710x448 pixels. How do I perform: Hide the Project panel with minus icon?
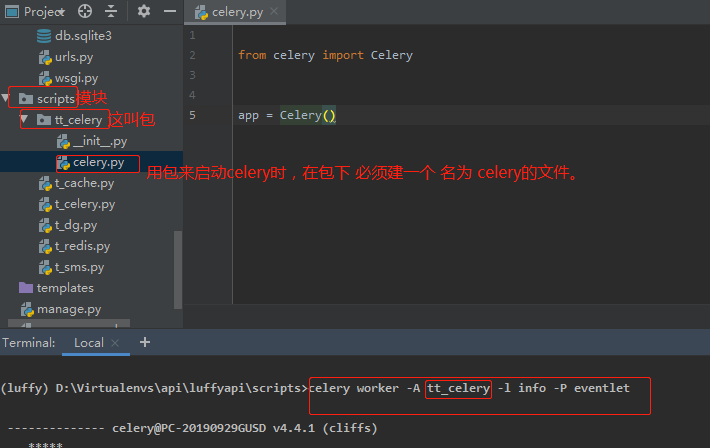click(x=170, y=11)
